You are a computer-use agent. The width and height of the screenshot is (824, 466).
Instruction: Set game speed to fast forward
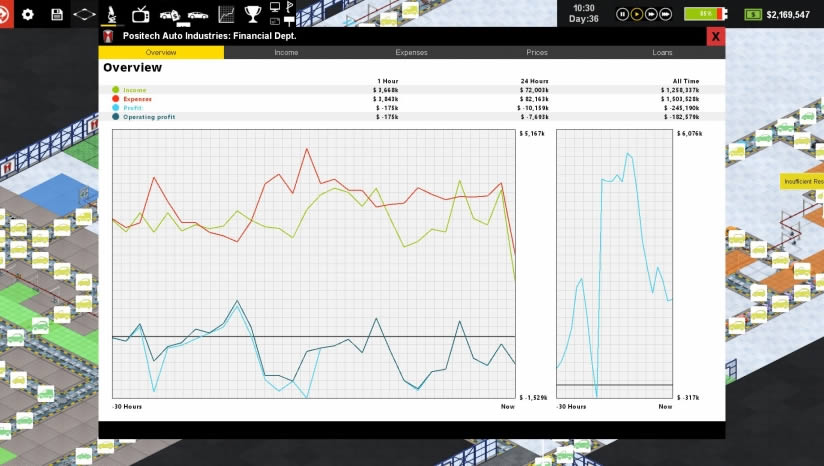[x=651, y=14]
